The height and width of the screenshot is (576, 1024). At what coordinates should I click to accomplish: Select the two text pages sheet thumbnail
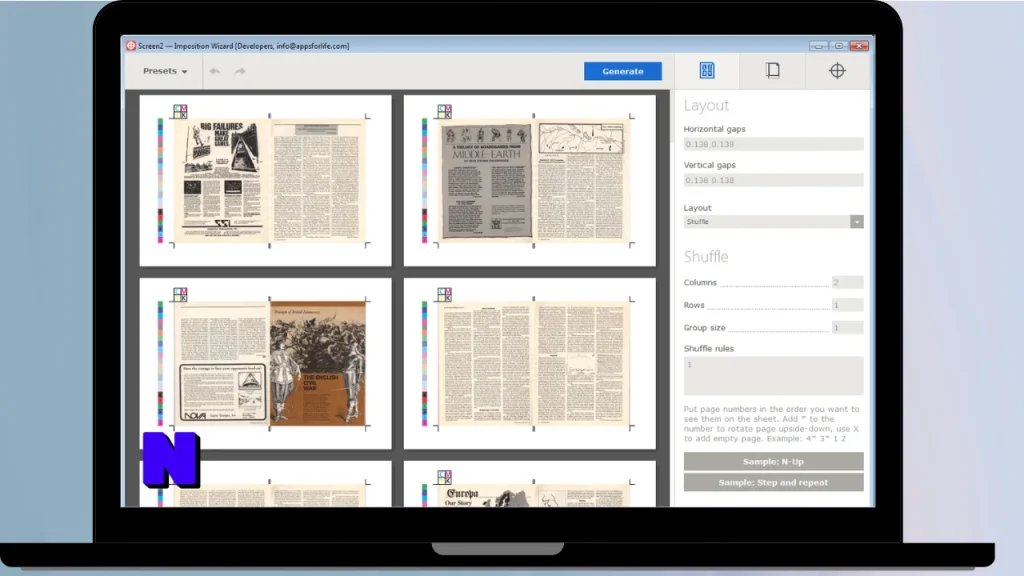(530, 364)
